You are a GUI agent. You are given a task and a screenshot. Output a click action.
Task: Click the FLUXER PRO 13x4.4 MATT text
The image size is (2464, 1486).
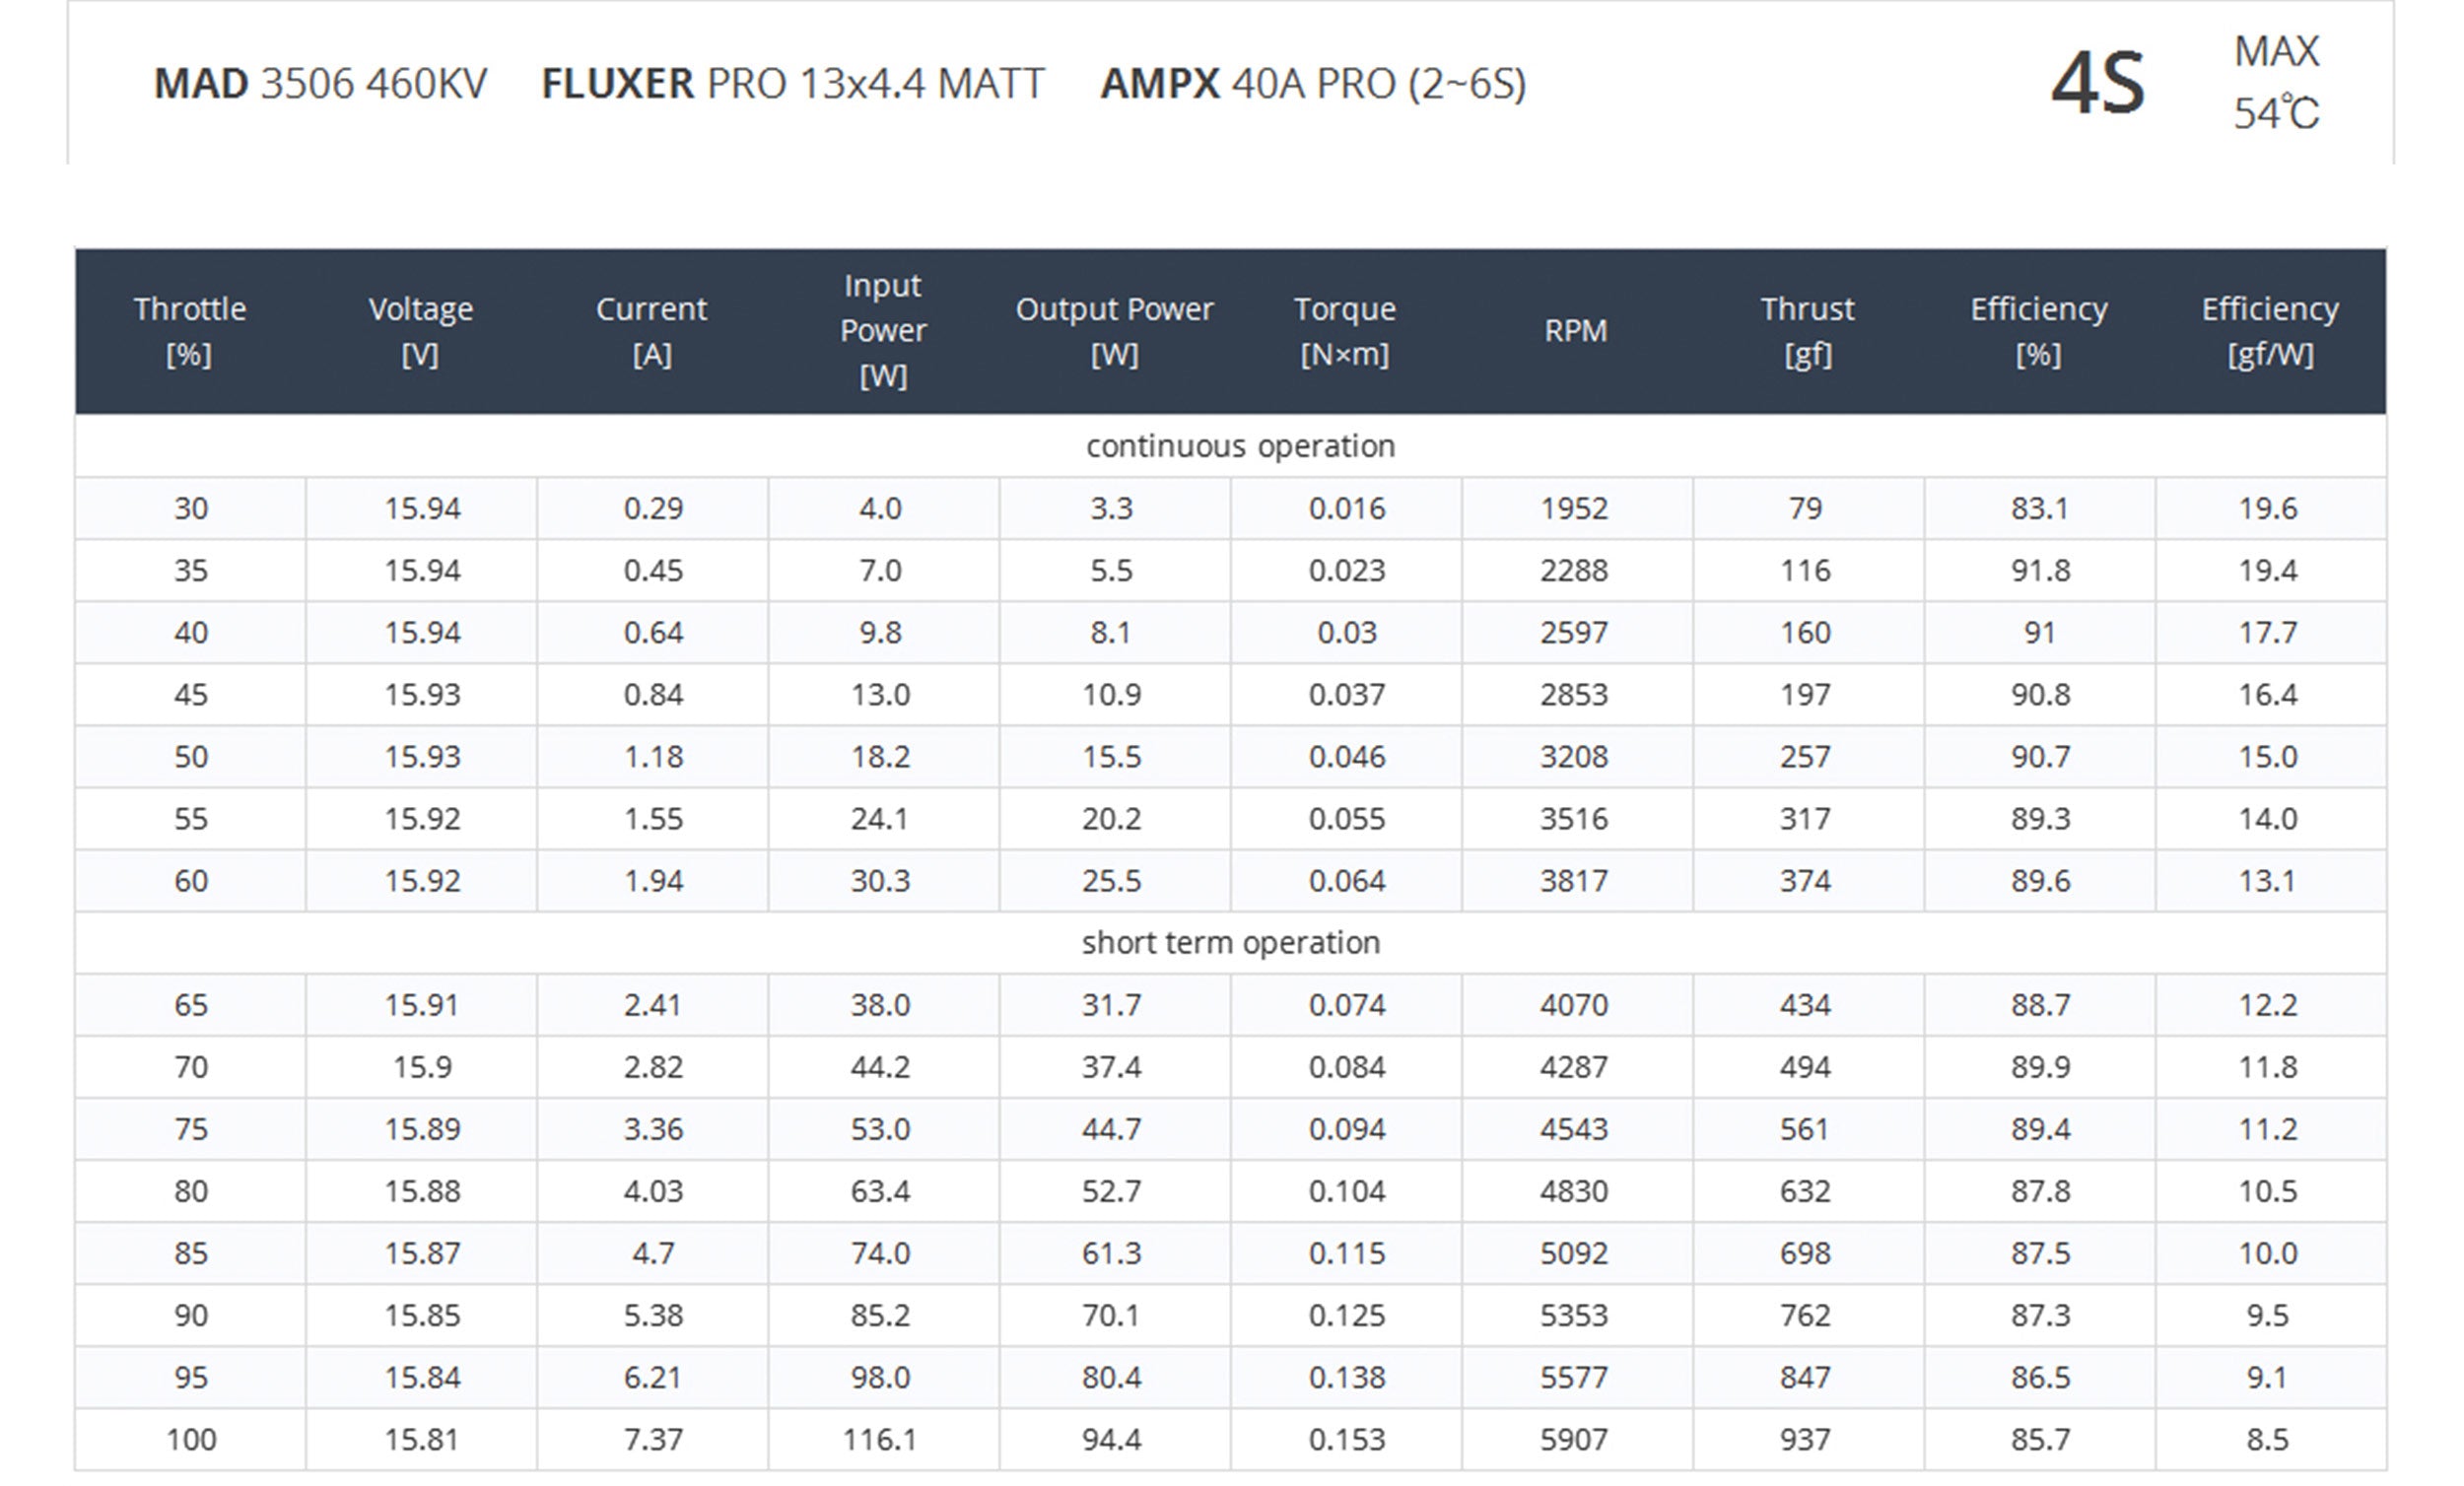[792, 84]
